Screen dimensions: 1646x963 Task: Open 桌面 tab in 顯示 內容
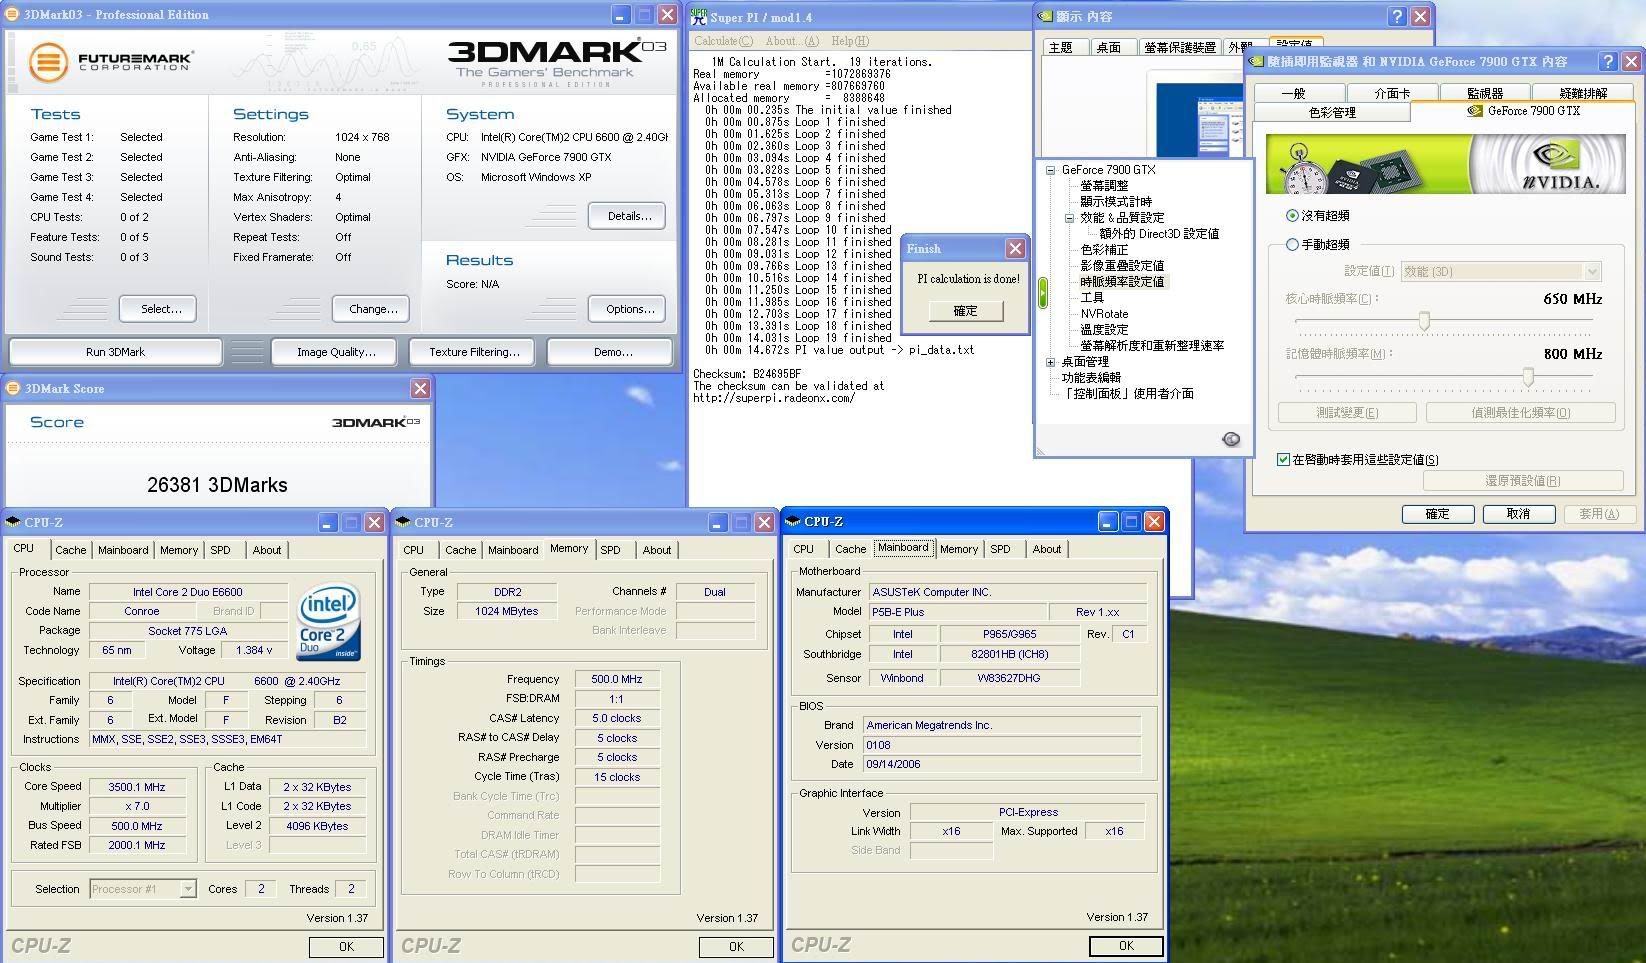click(x=1108, y=47)
